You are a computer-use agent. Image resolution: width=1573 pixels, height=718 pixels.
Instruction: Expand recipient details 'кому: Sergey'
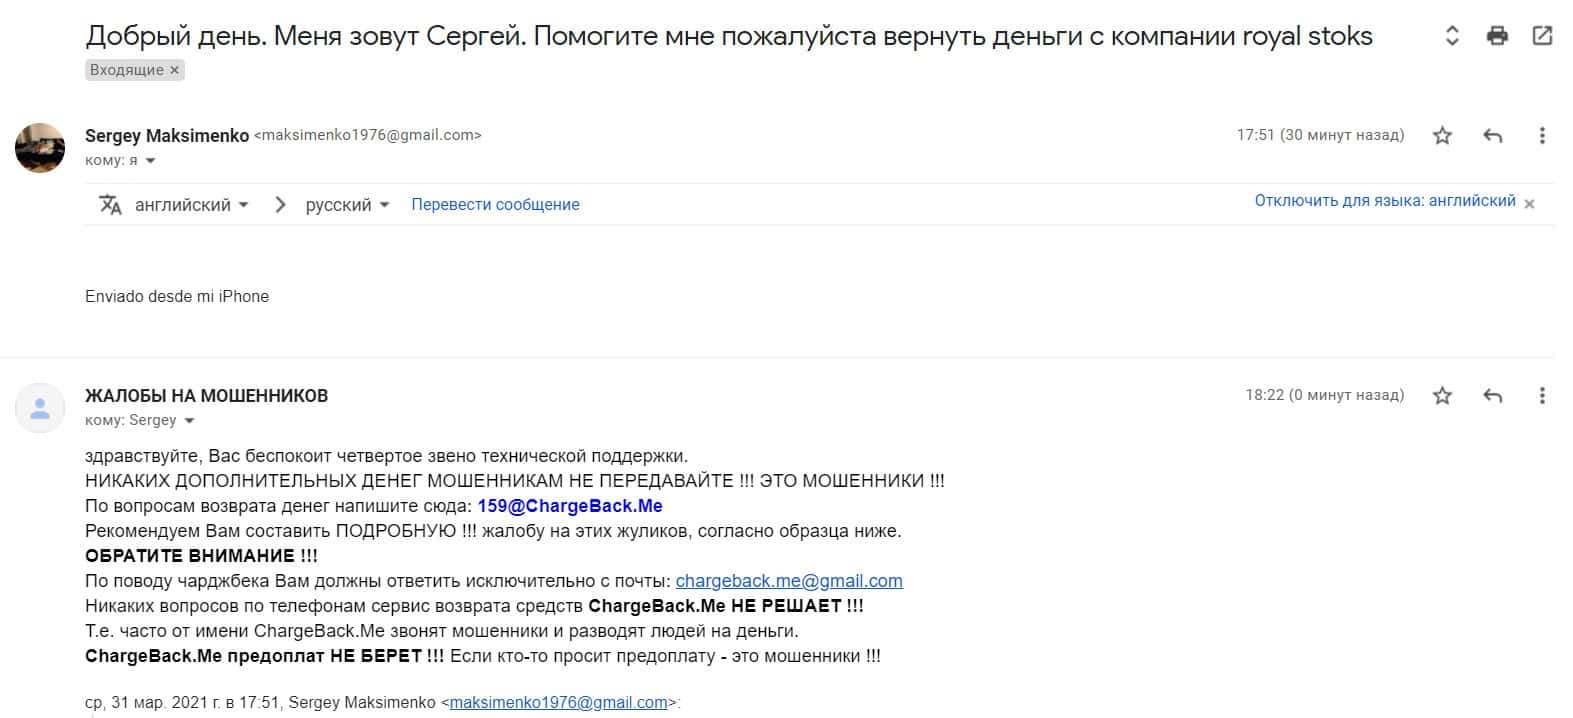pyautogui.click(x=189, y=421)
